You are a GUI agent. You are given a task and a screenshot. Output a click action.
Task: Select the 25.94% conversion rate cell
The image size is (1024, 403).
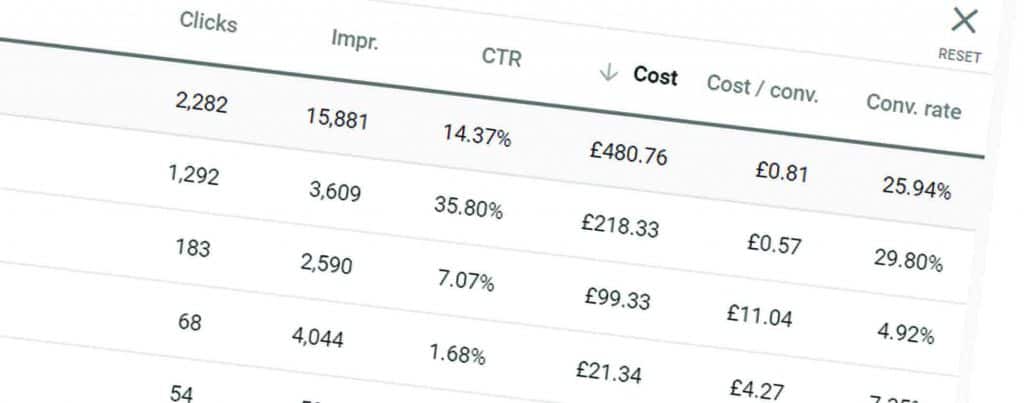[x=916, y=188]
